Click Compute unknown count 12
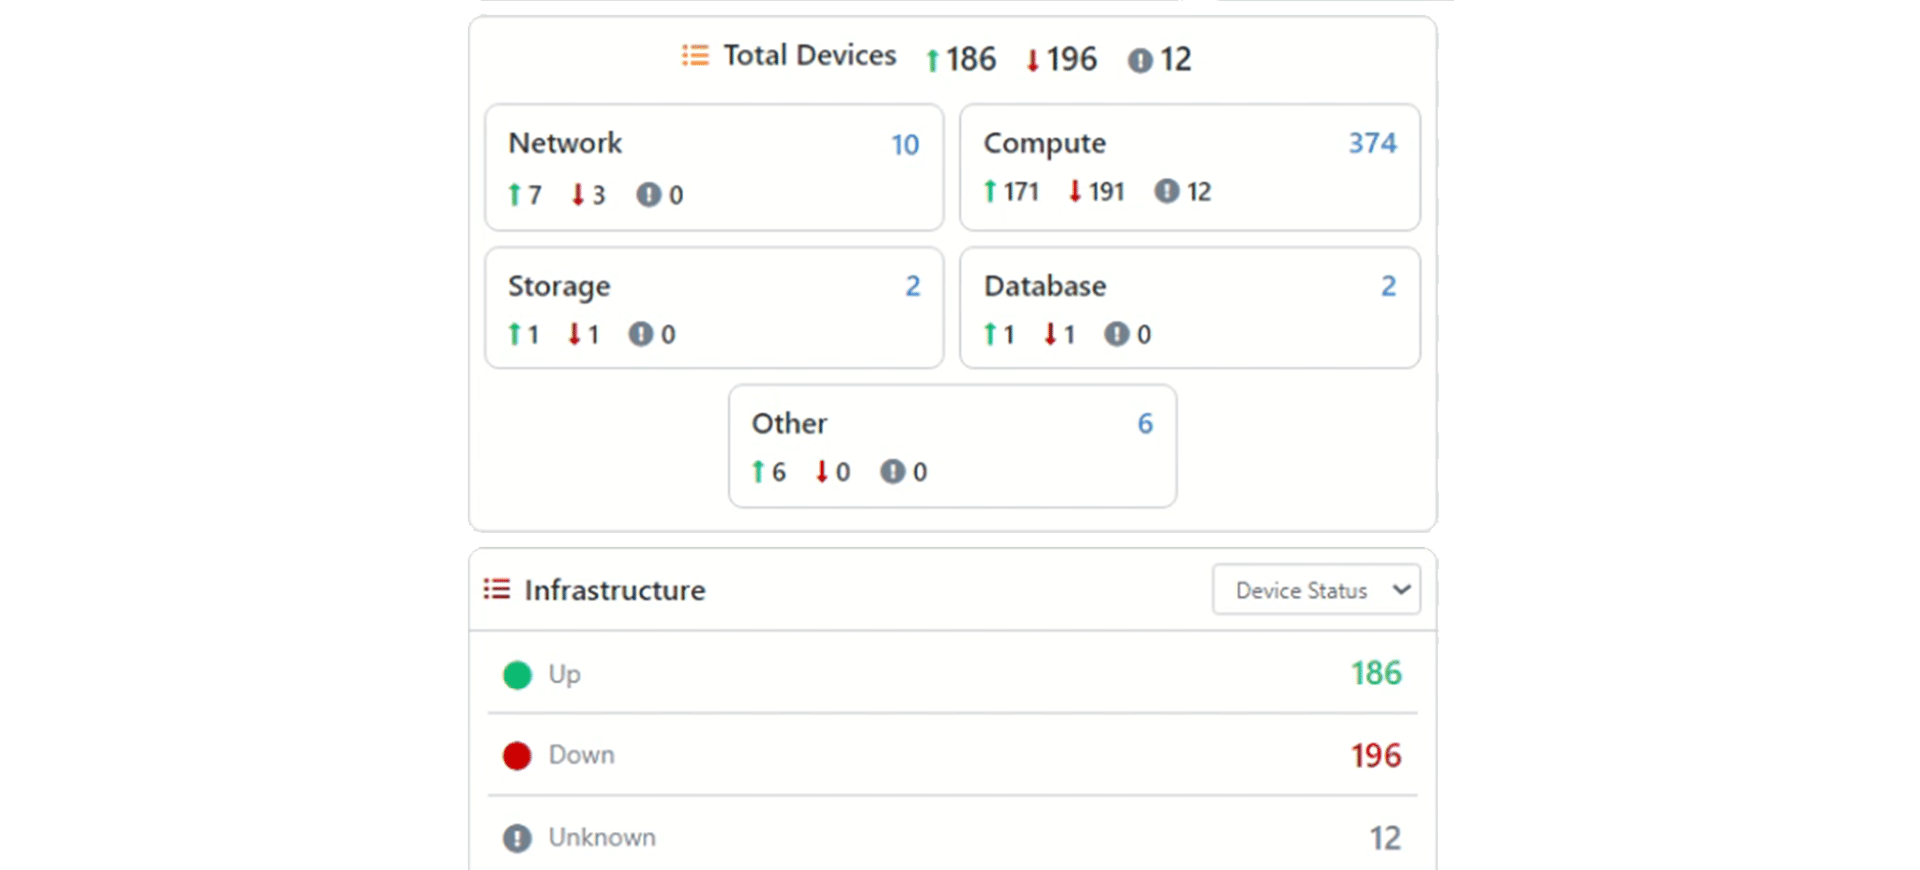Viewport: 1920px width, 870px height. coord(1199,191)
